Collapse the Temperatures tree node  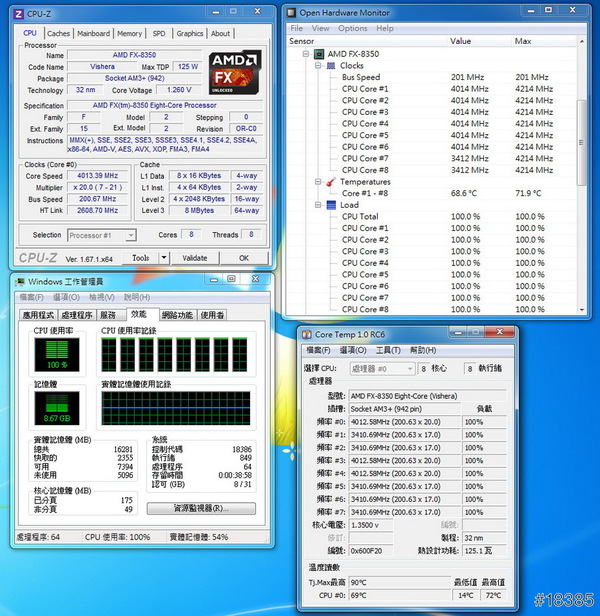tap(319, 182)
